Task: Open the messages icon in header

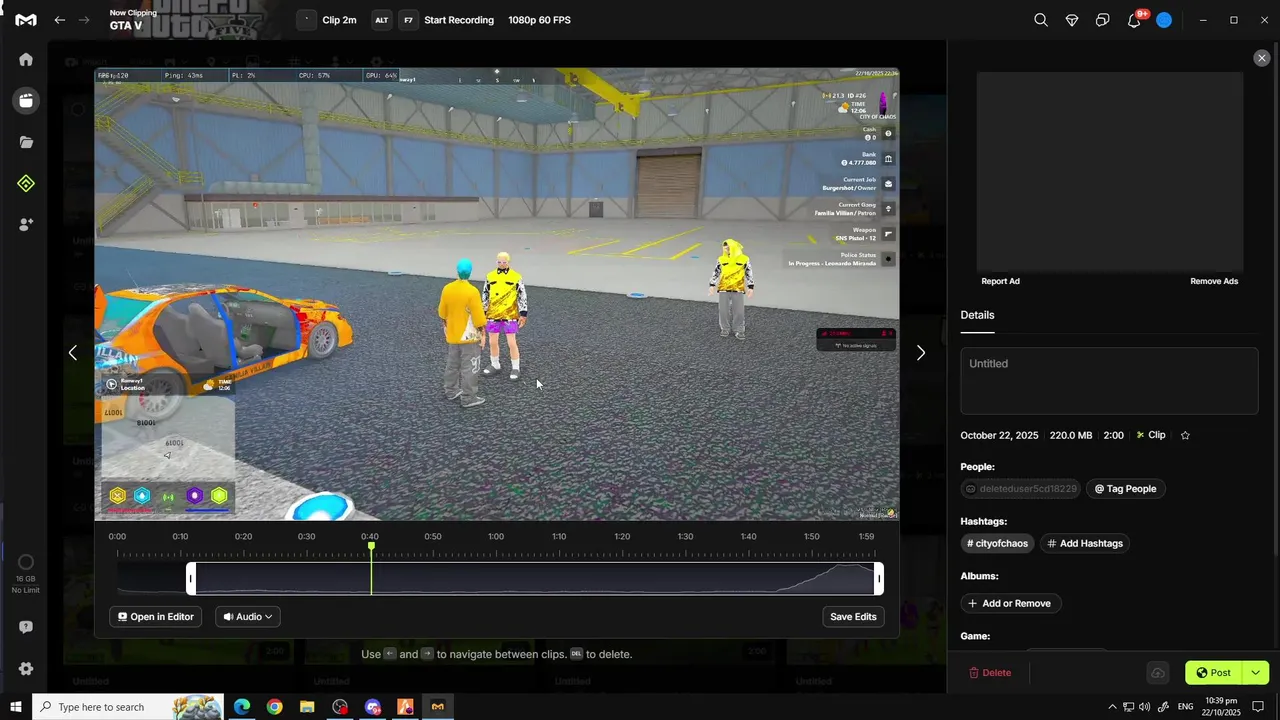Action: [x=1102, y=20]
